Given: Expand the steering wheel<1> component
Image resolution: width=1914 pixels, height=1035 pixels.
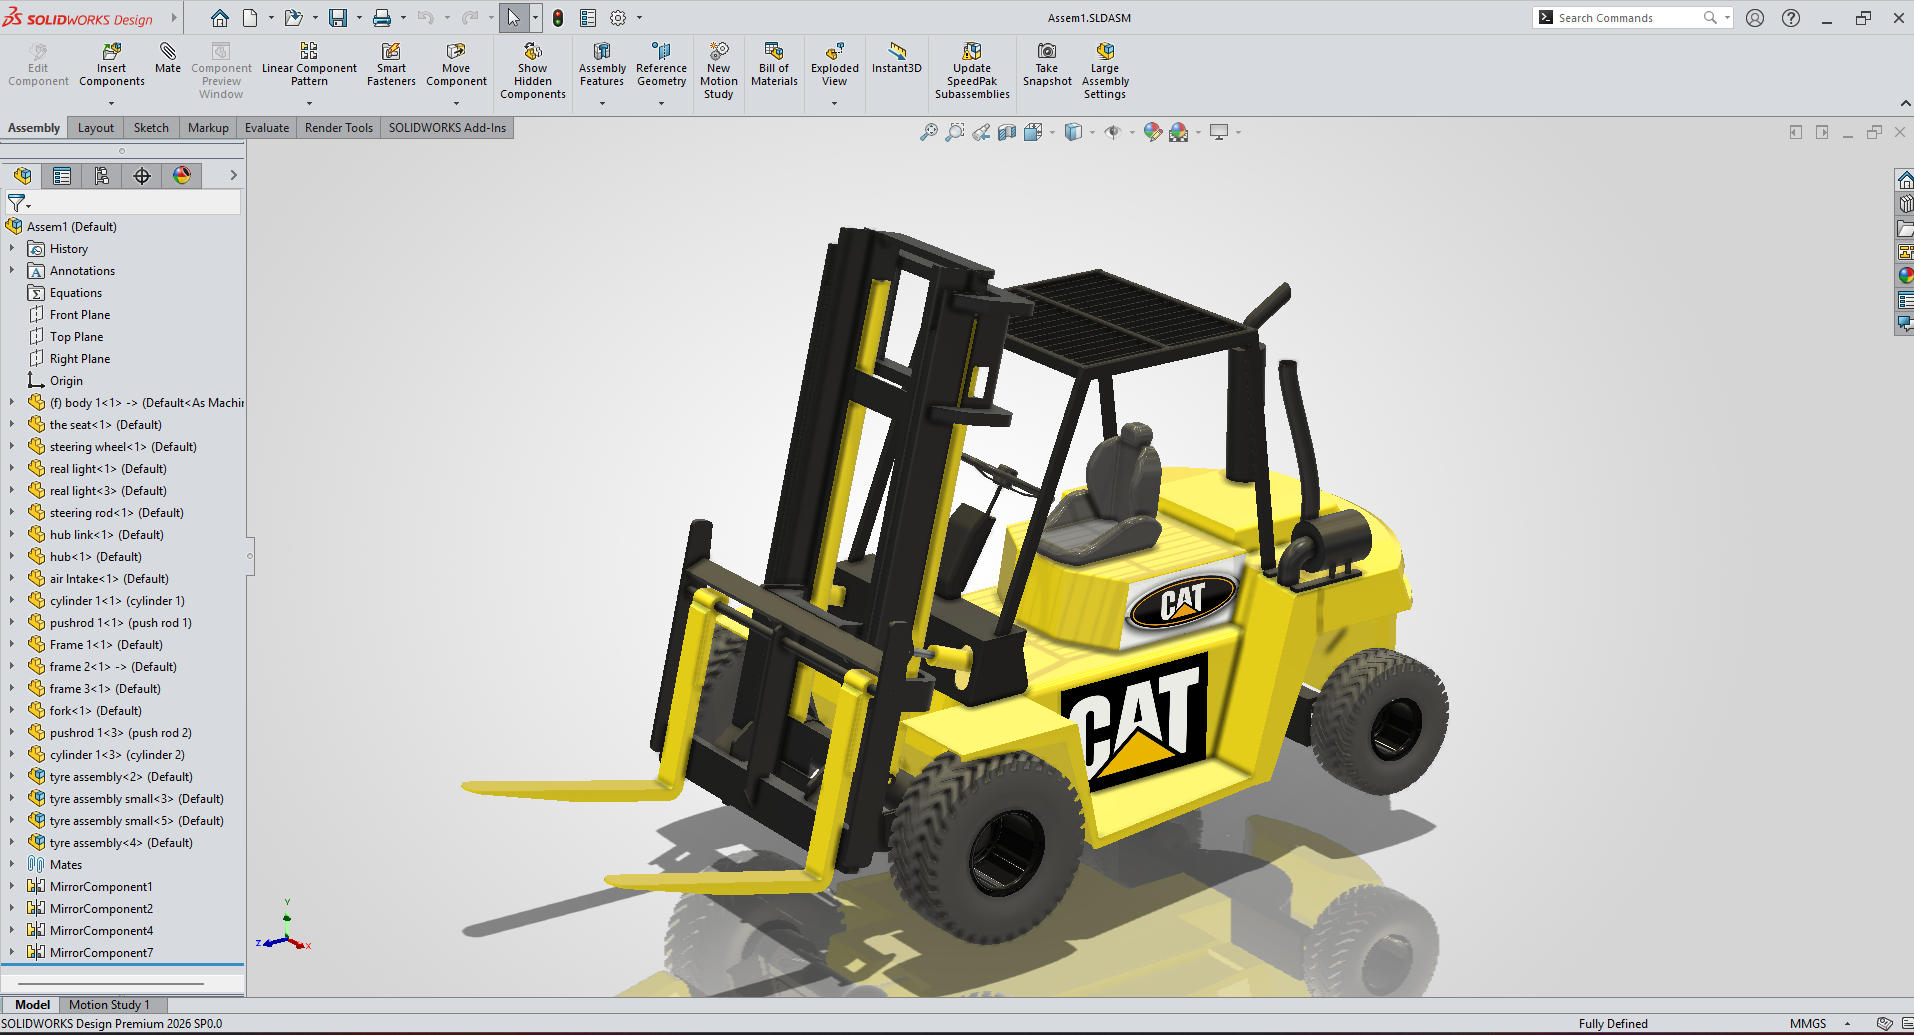Looking at the screenshot, I should 12,447.
